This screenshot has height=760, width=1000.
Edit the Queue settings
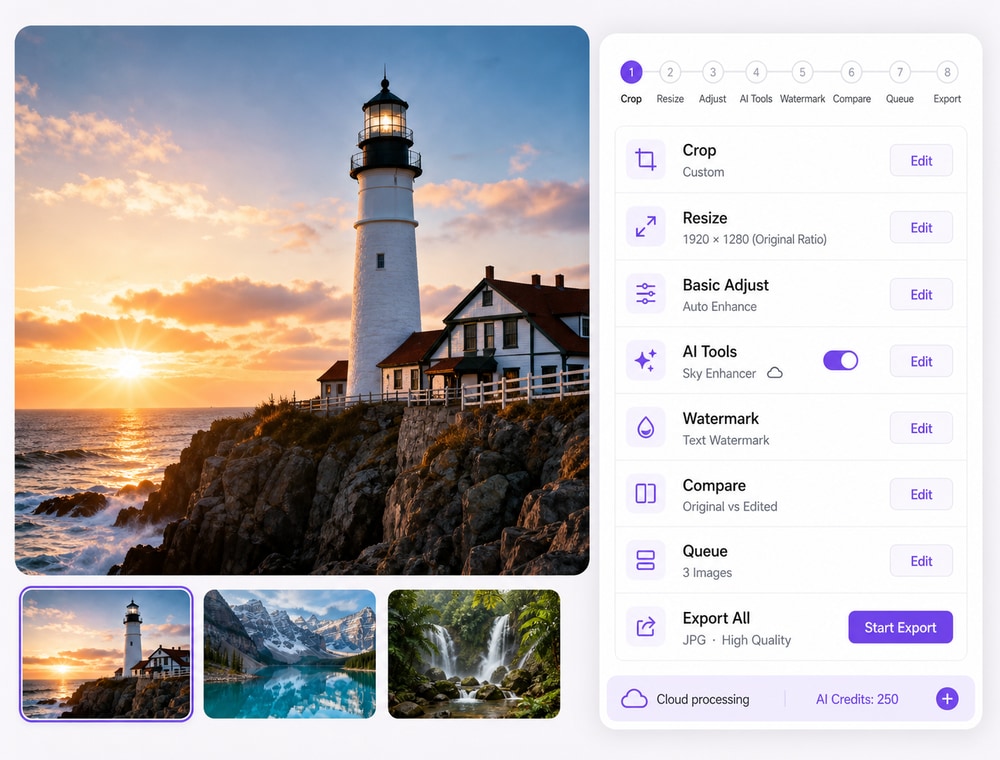click(x=921, y=561)
